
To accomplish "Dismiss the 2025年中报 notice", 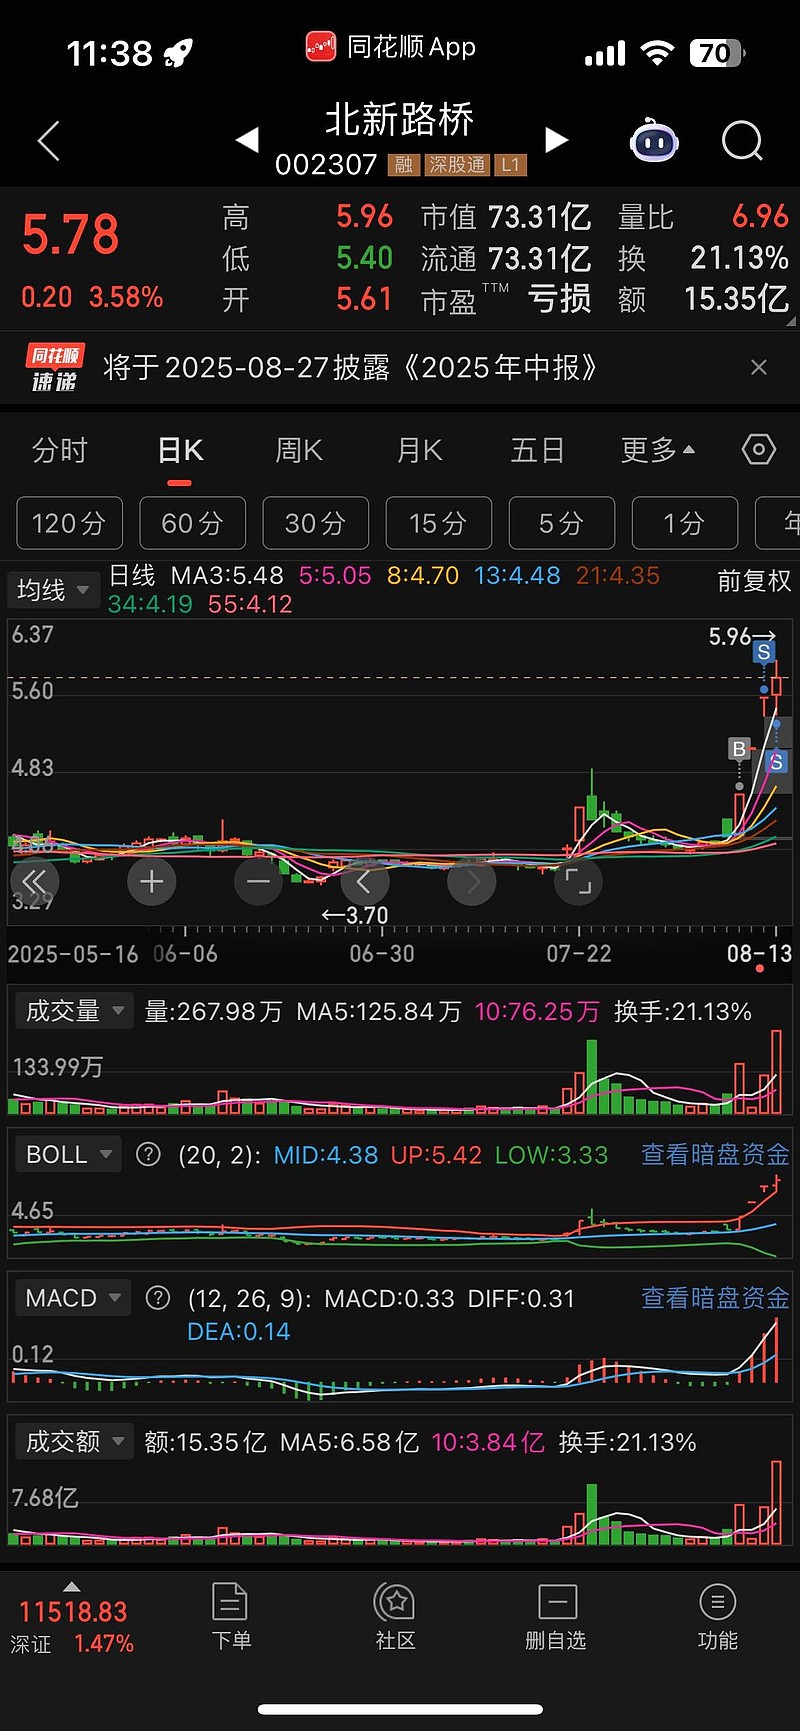I will click(x=759, y=367).
